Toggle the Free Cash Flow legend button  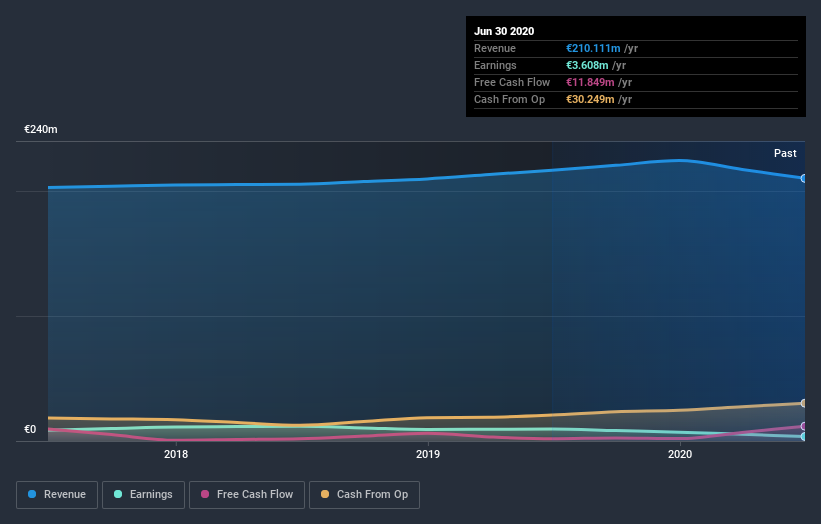click(247, 495)
